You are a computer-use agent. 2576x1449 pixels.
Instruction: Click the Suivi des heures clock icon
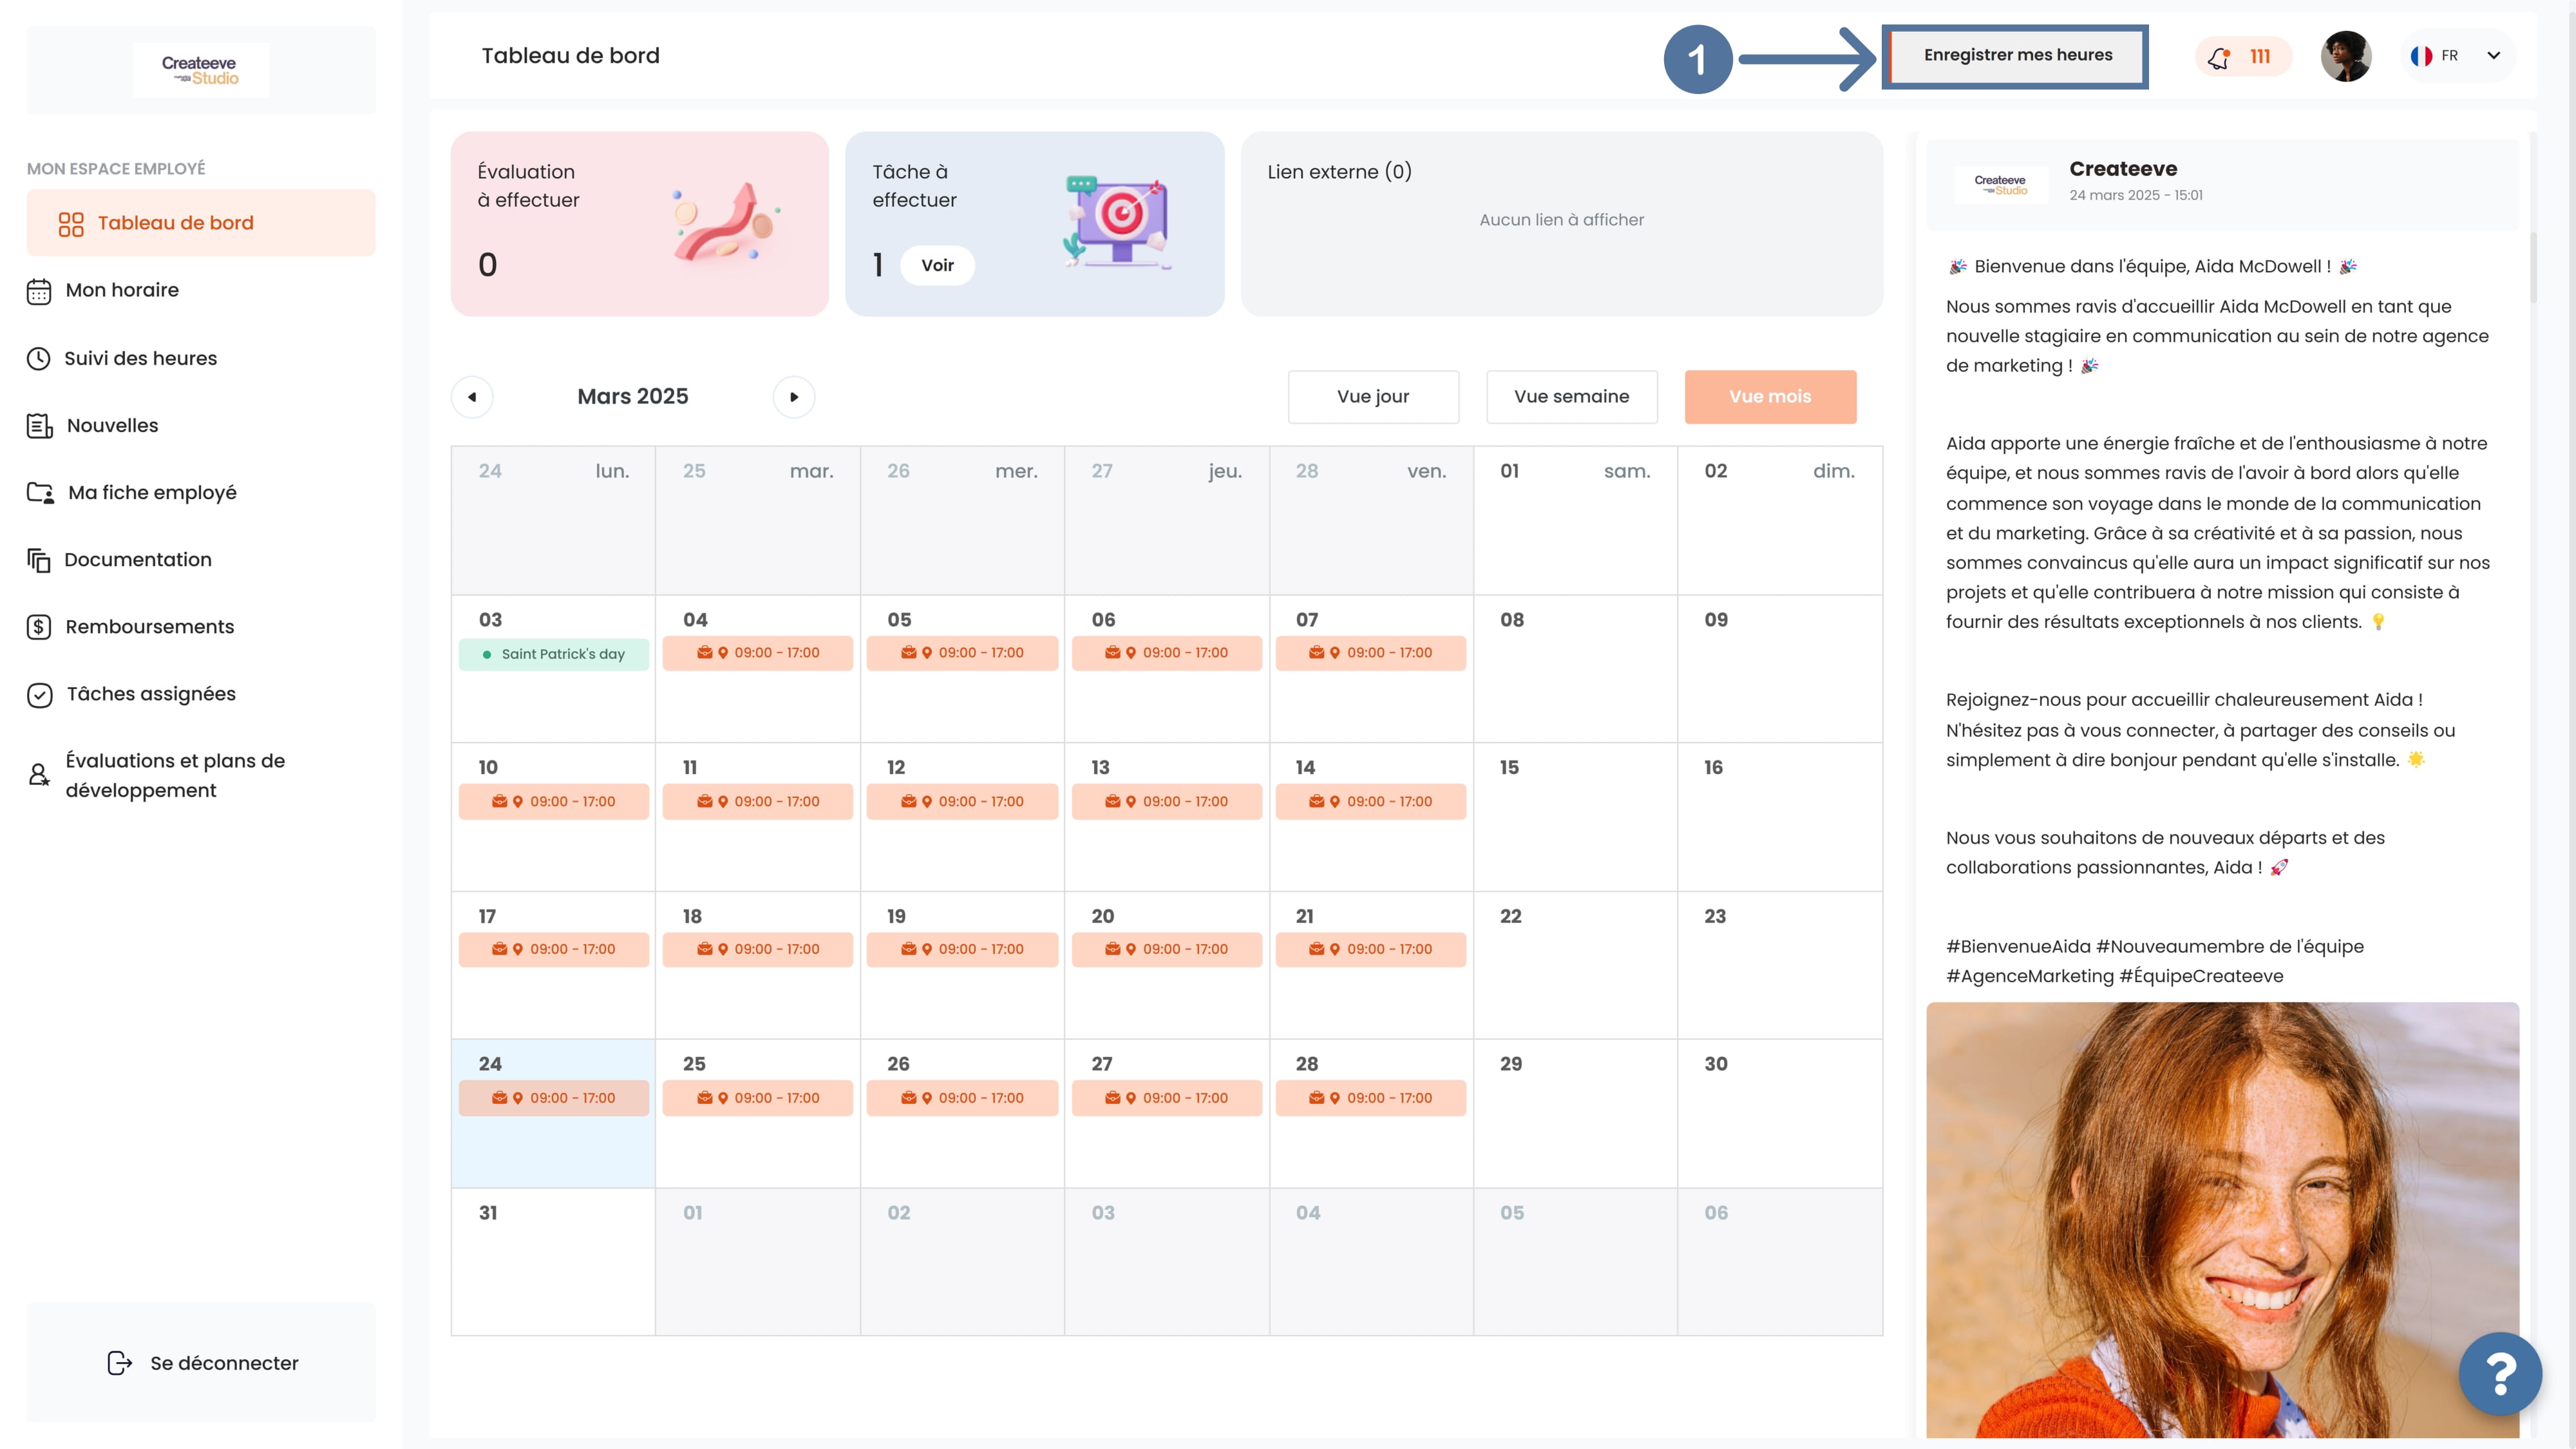pos(39,358)
